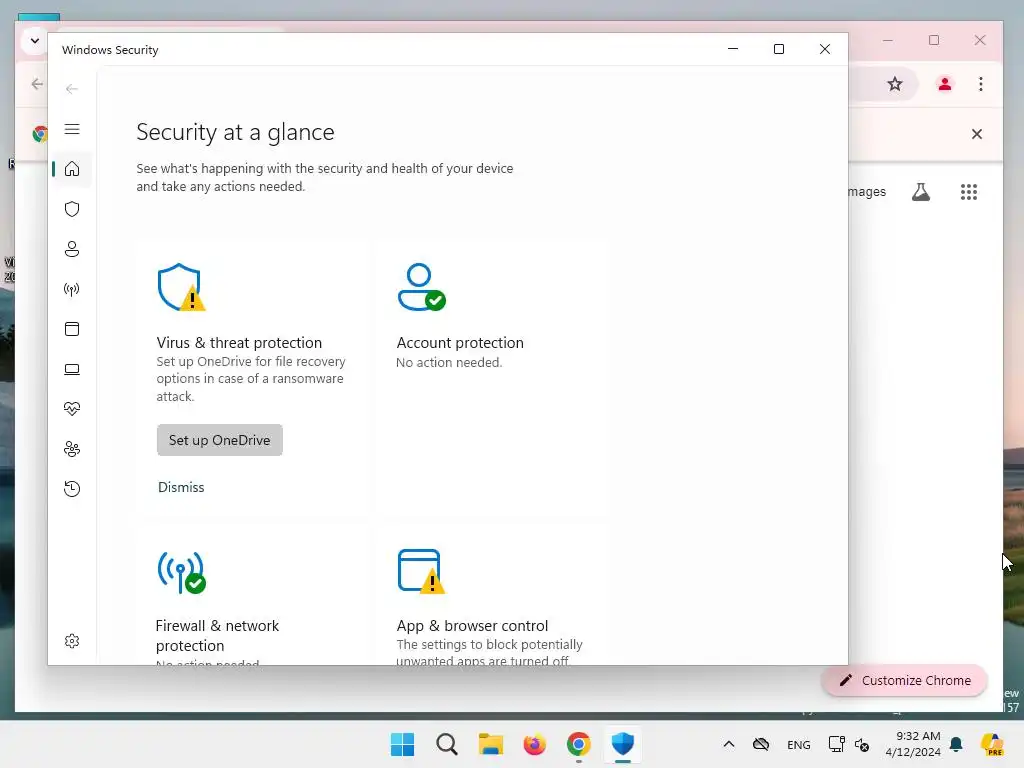Image resolution: width=1024 pixels, height=768 pixels.
Task: Click the Customize Chrome button
Action: [x=904, y=680]
